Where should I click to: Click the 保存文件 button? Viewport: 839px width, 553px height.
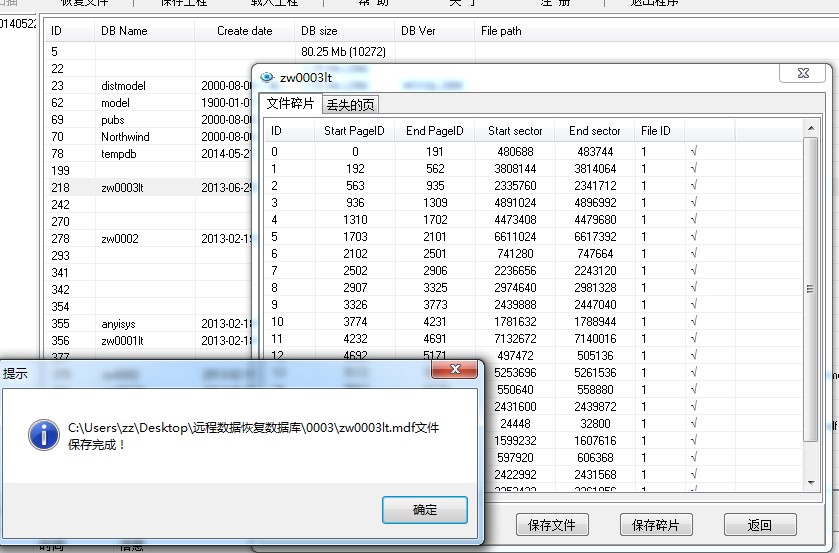click(552, 525)
